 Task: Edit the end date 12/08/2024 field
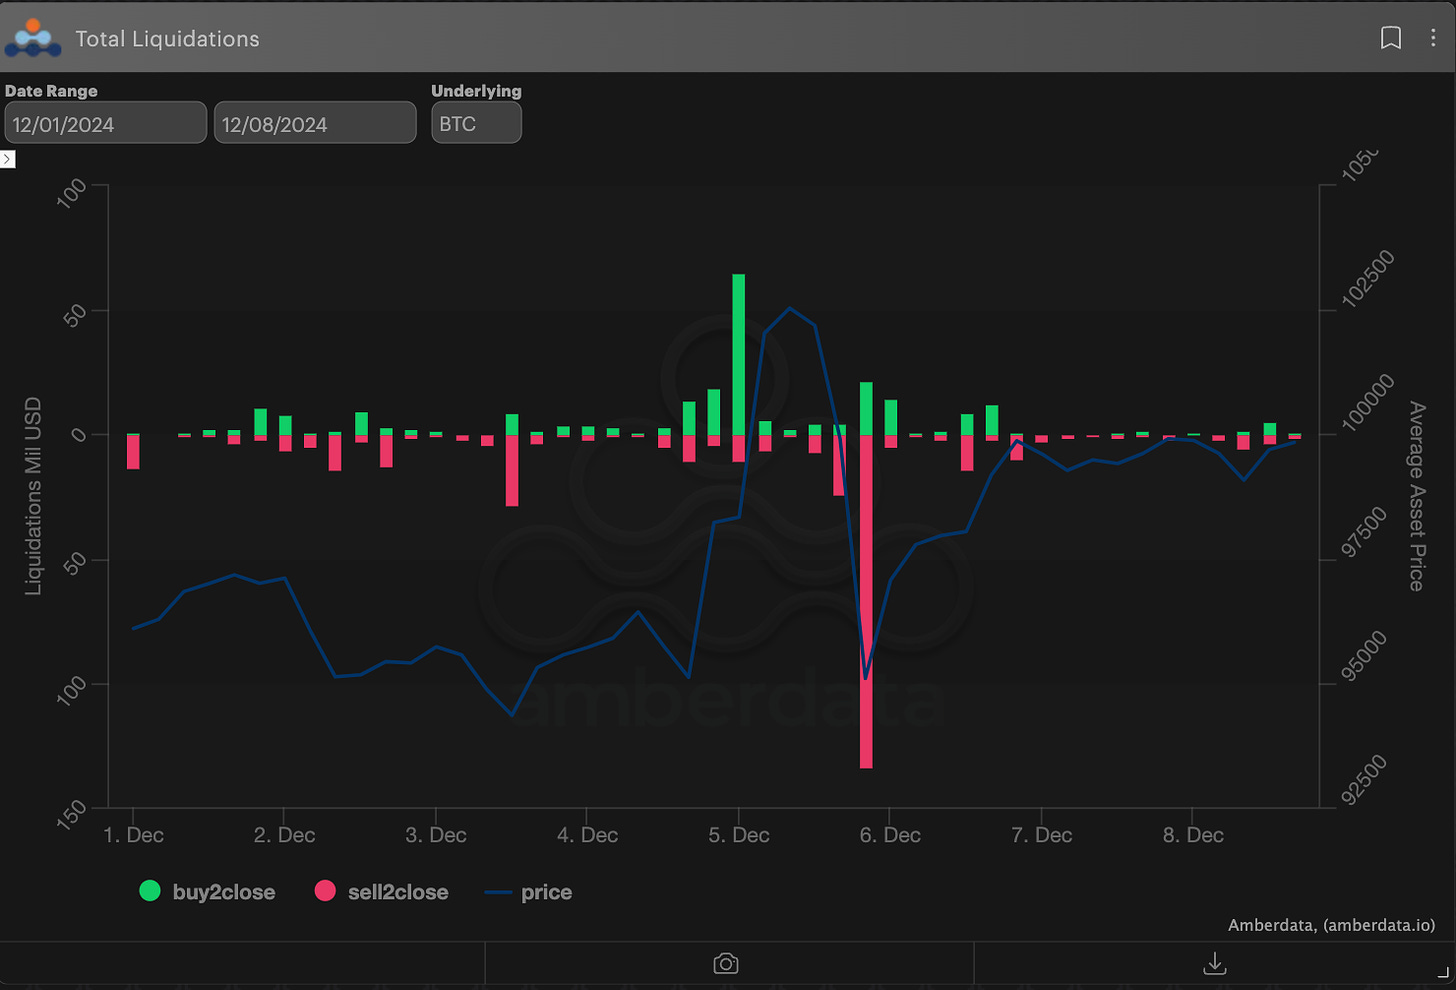(315, 123)
